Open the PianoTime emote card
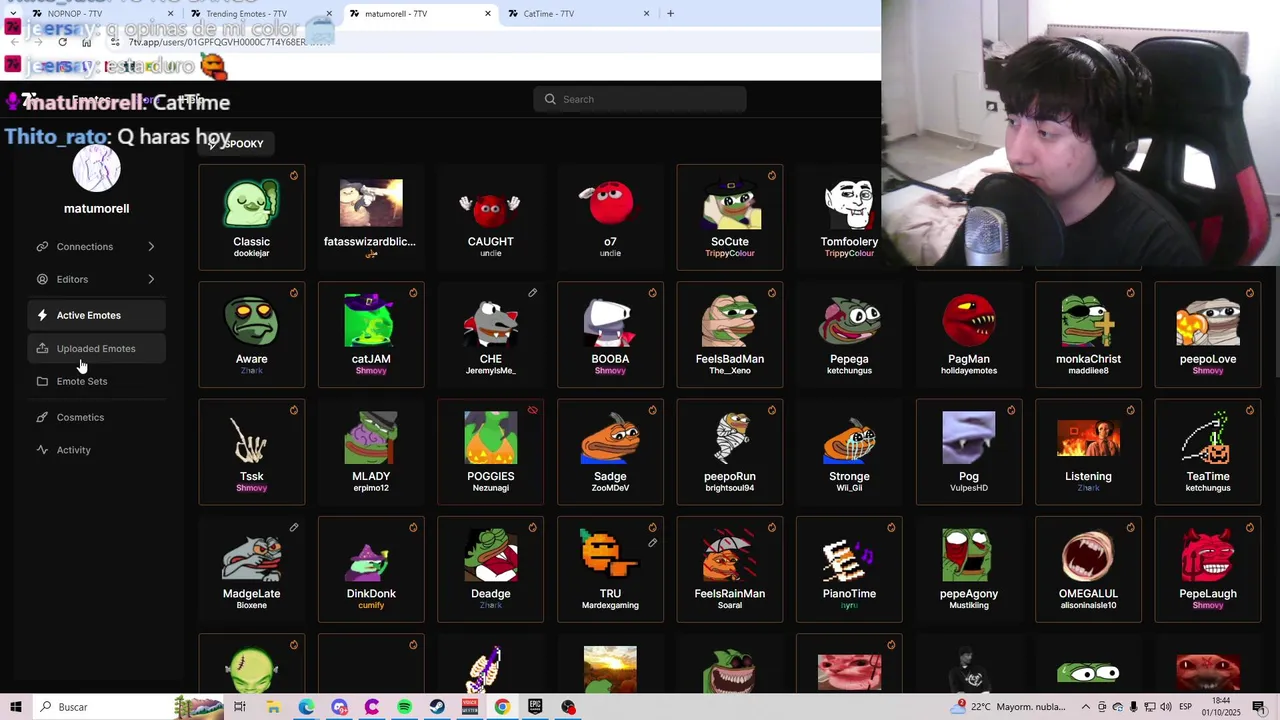This screenshot has width=1280, height=720. 849,568
